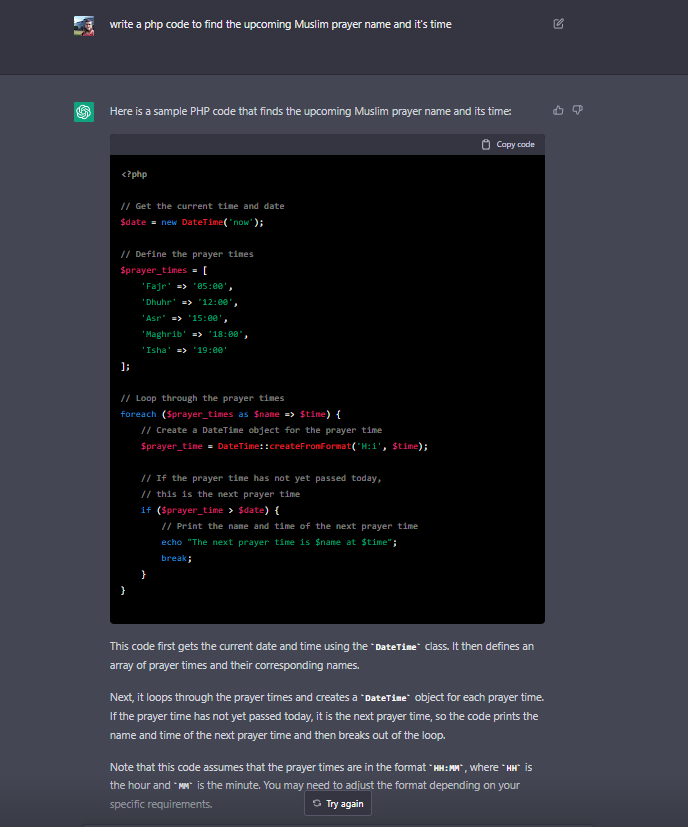
Task: Click the "'Maghrib' => '18:00'" line
Action: [194, 334]
